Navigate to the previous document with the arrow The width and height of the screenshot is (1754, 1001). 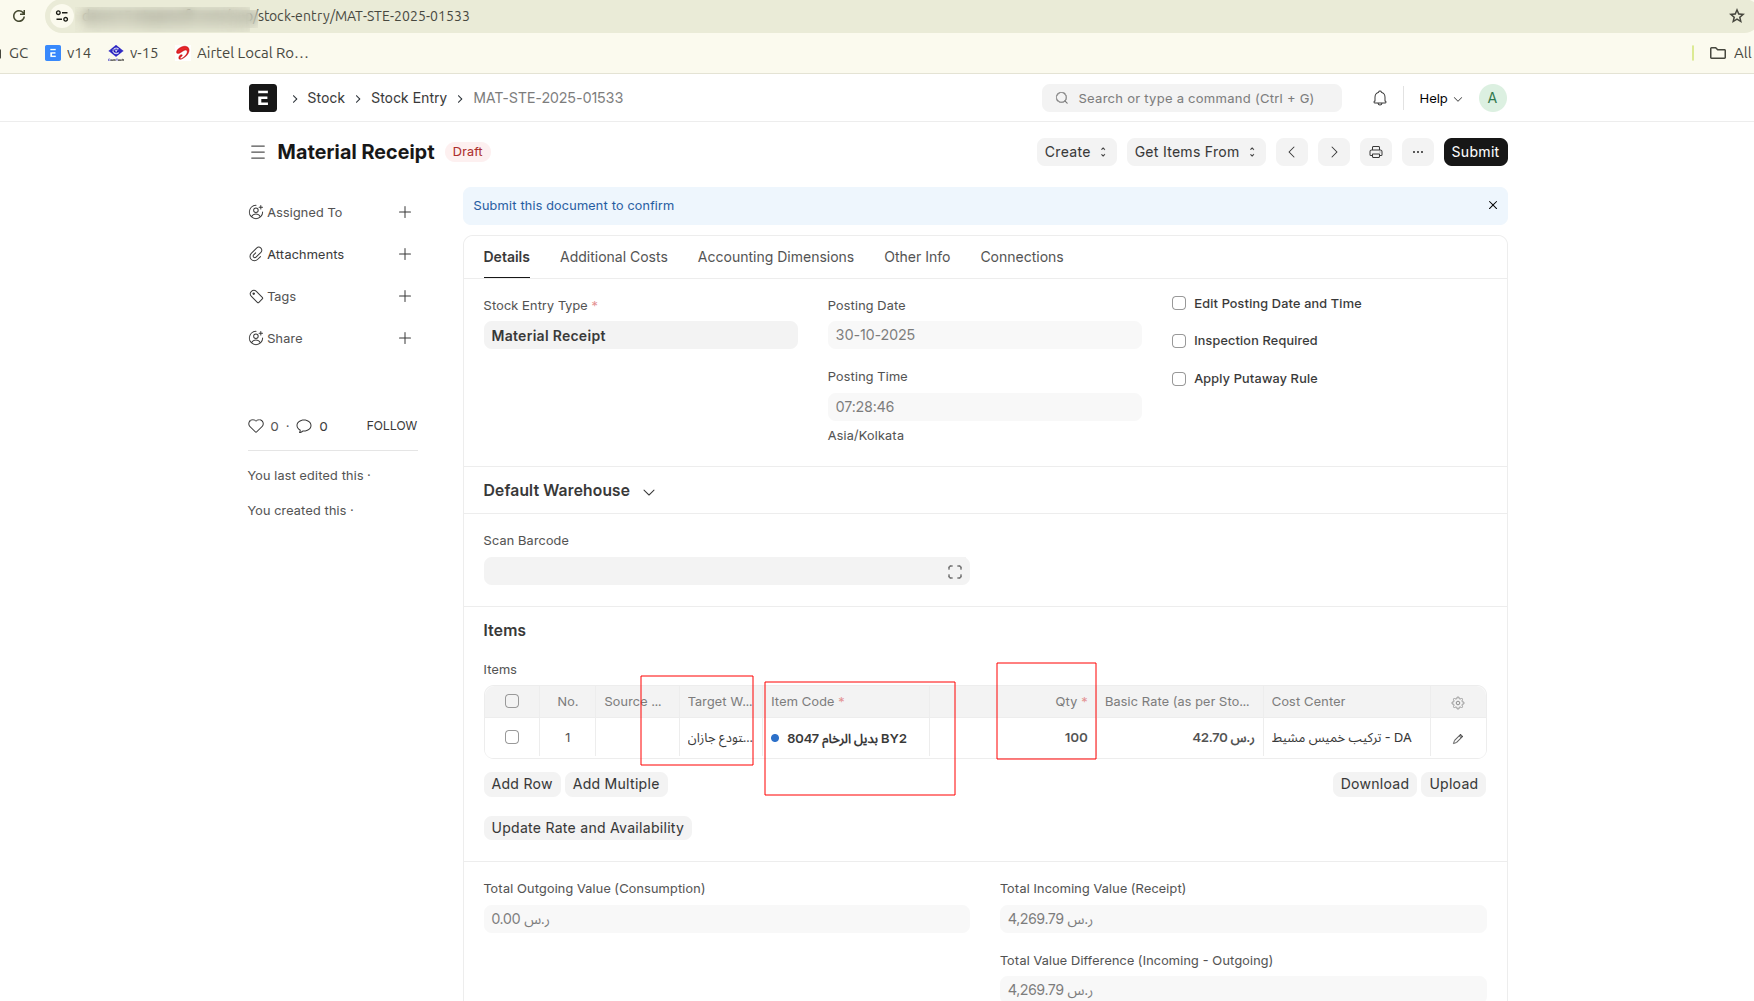1291,151
